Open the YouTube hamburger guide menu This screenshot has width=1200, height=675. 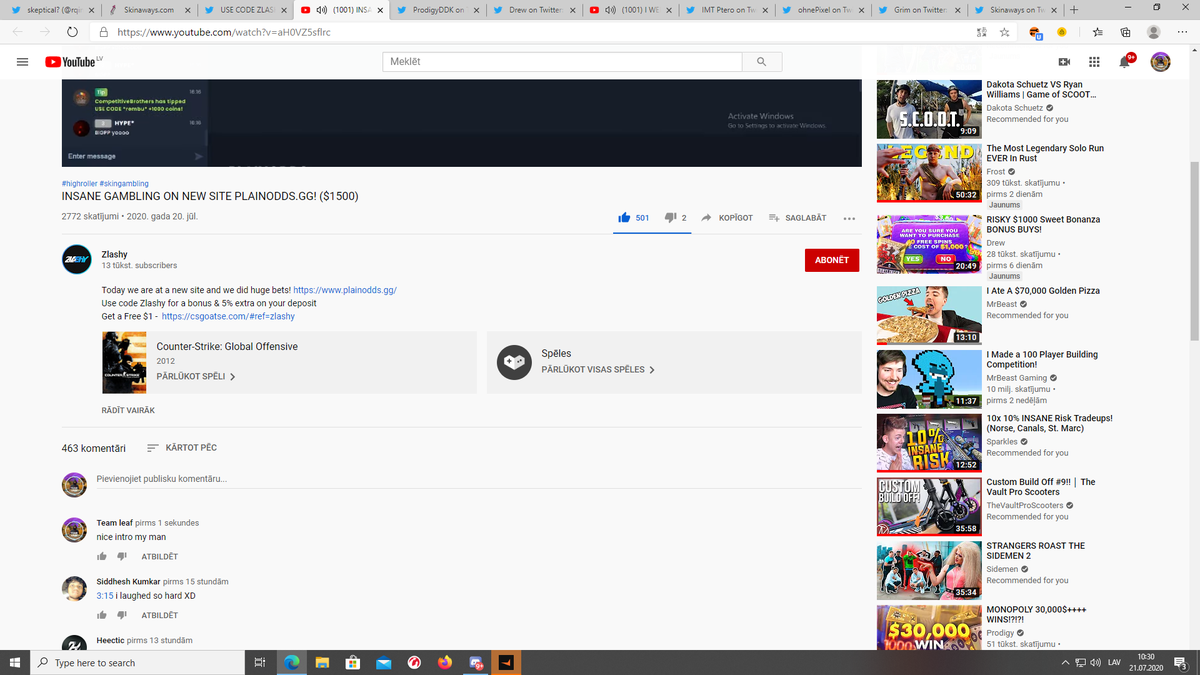point(22,62)
